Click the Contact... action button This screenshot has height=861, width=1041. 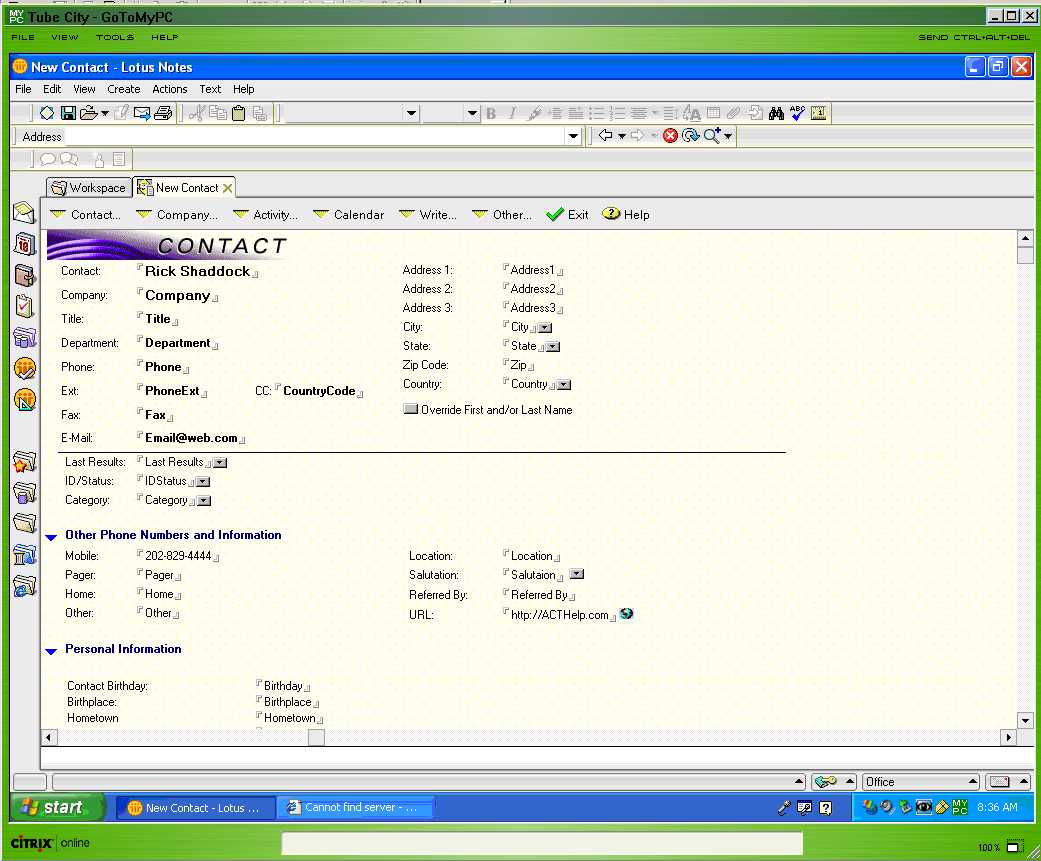point(86,214)
